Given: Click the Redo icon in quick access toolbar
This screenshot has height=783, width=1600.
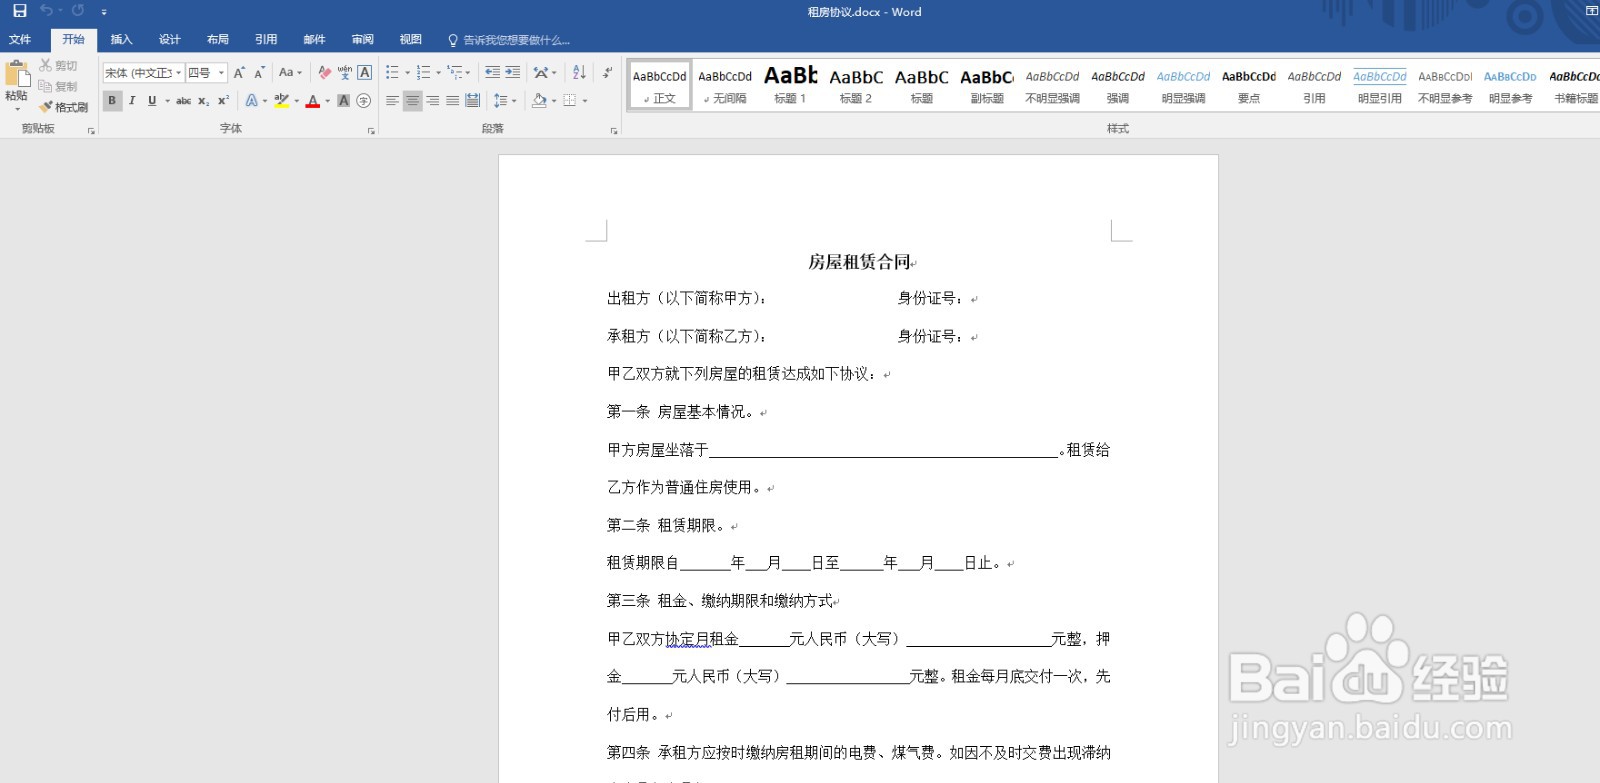Looking at the screenshot, I should 77,11.
